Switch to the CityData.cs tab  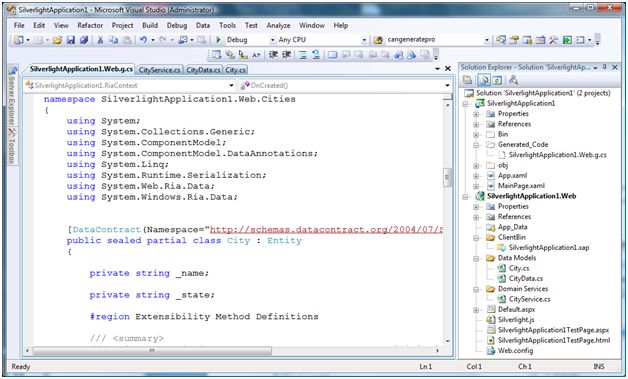203,70
